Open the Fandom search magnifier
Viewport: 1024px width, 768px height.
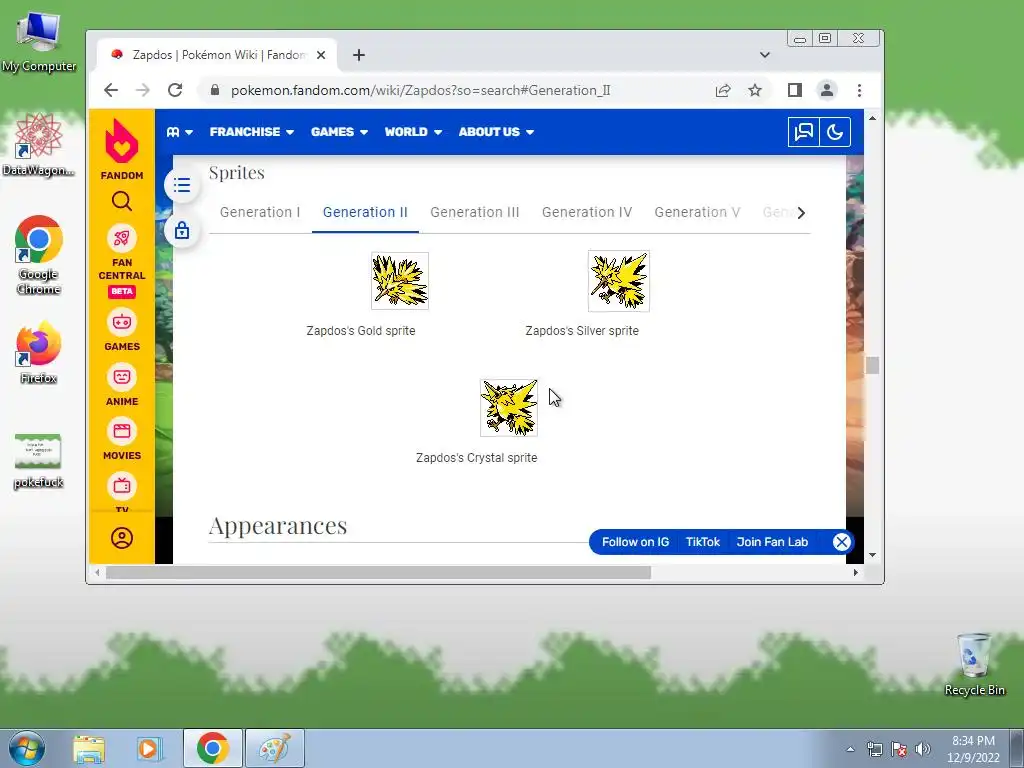pos(121,201)
